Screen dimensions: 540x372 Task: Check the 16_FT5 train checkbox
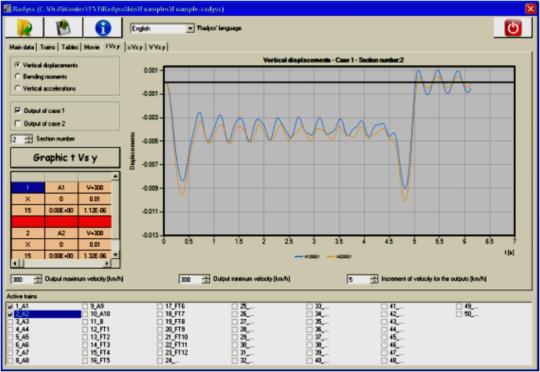(85, 360)
